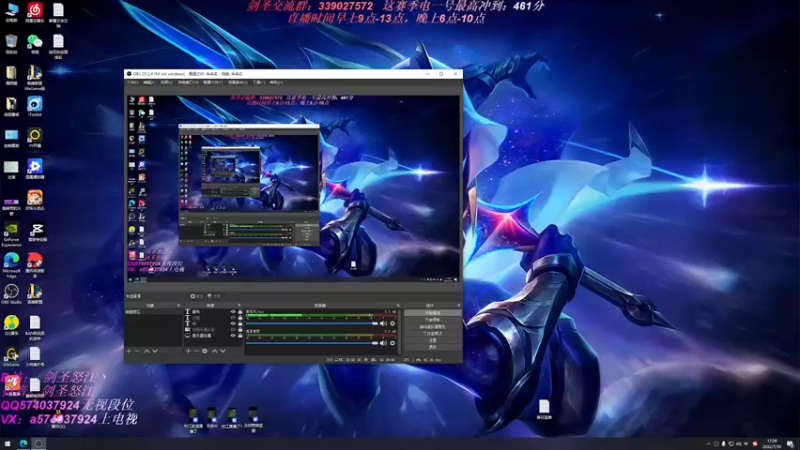Open the WeGame desktop shortcut
Image resolution: width=800 pixels, height=450 pixels.
click(x=11, y=356)
